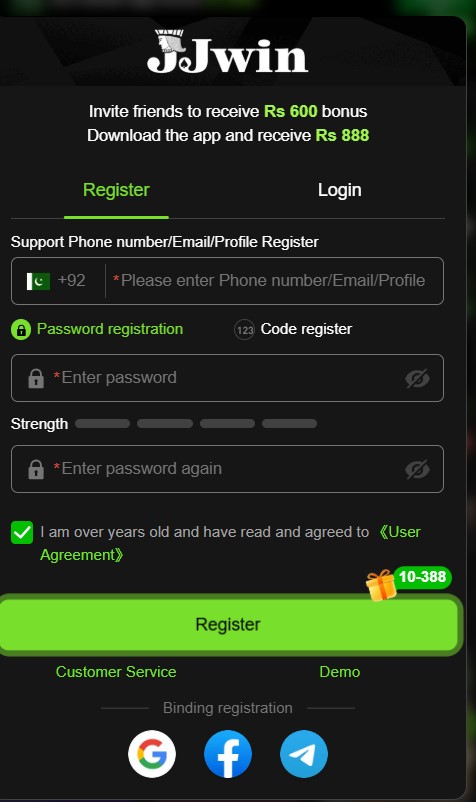Click the Google sign-in icon

pos(152,753)
